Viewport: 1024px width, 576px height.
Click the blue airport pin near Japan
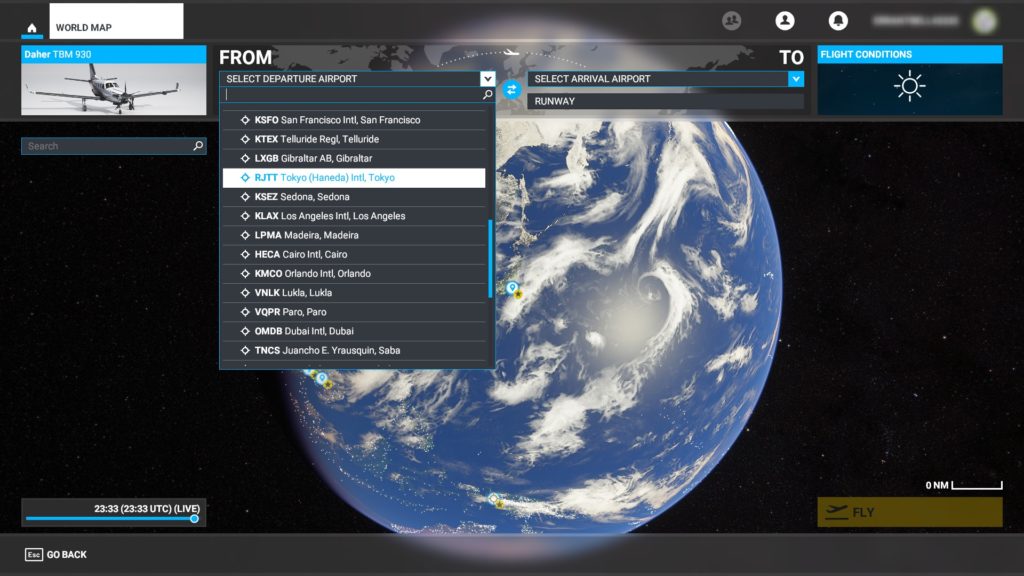pyautogui.click(x=512, y=288)
